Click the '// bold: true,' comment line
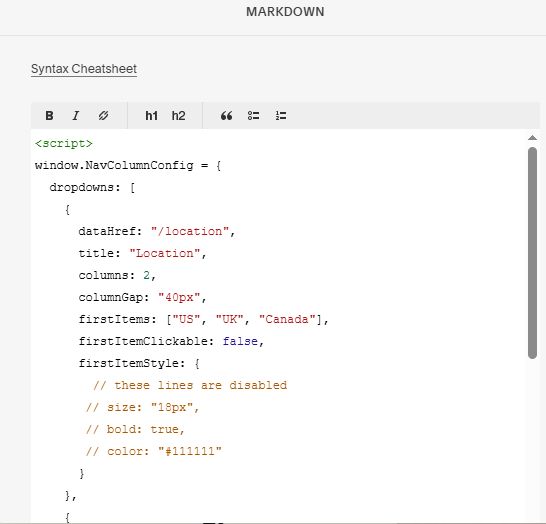Viewport: 546px width, 524px height. [135, 429]
